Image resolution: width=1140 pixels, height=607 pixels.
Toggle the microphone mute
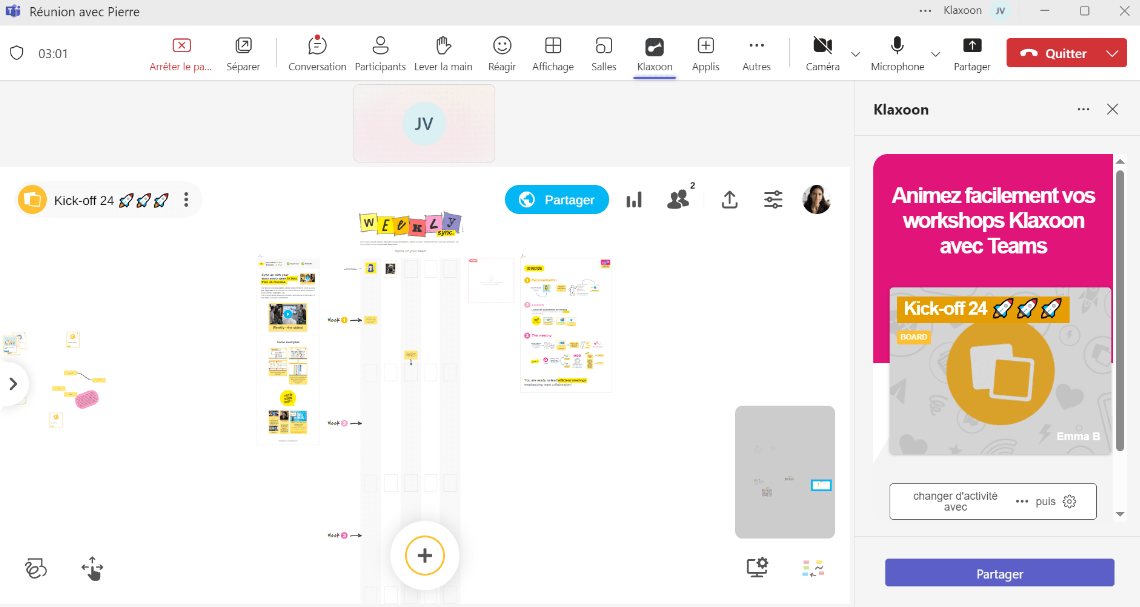[x=897, y=53]
